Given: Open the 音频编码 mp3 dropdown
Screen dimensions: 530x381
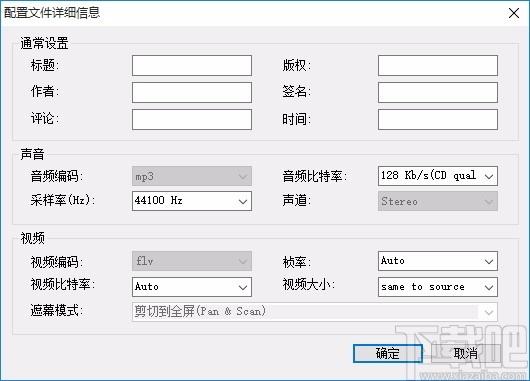Looking at the screenshot, I should [x=192, y=176].
